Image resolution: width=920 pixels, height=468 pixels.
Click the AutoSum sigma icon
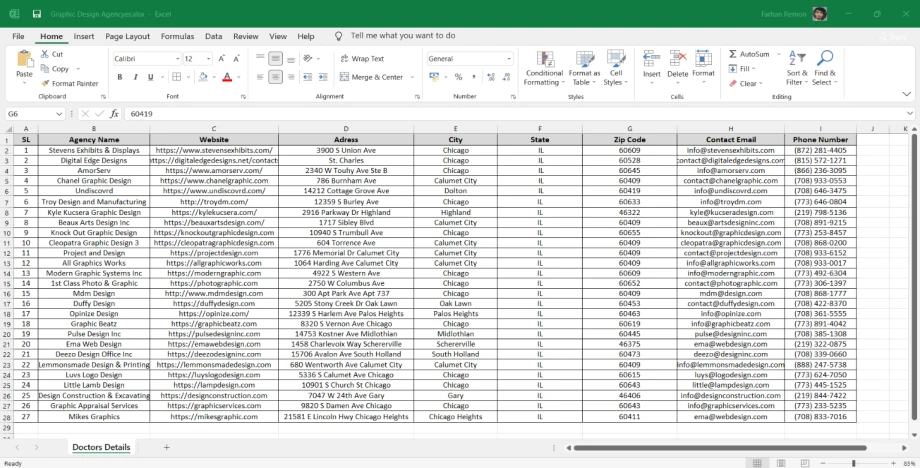(733, 54)
